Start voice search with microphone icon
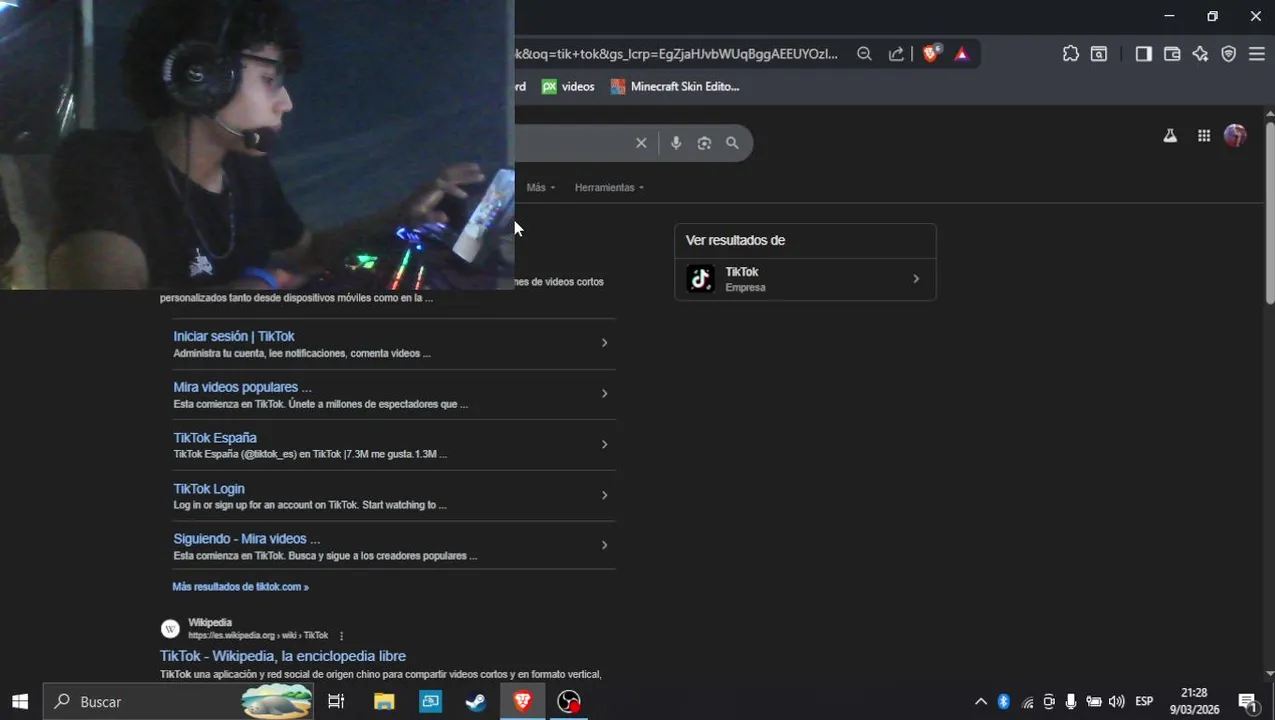 point(676,143)
